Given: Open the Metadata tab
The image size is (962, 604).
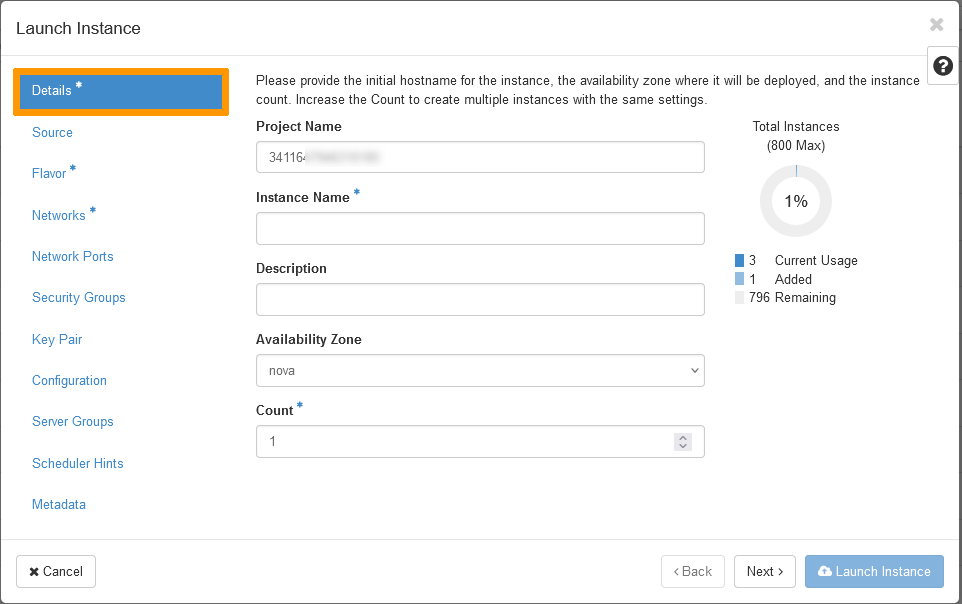Looking at the screenshot, I should click(58, 504).
